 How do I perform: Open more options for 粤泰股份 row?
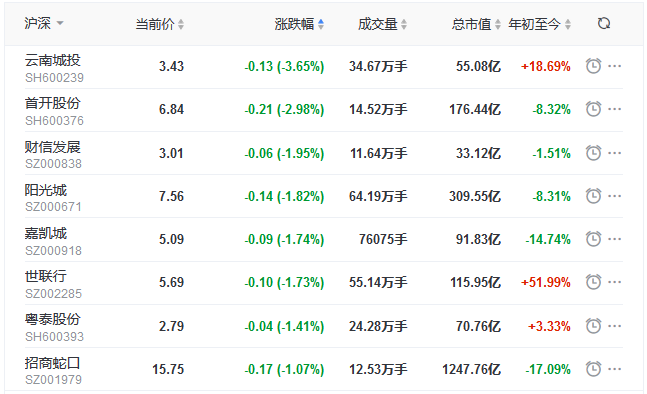(x=614, y=326)
